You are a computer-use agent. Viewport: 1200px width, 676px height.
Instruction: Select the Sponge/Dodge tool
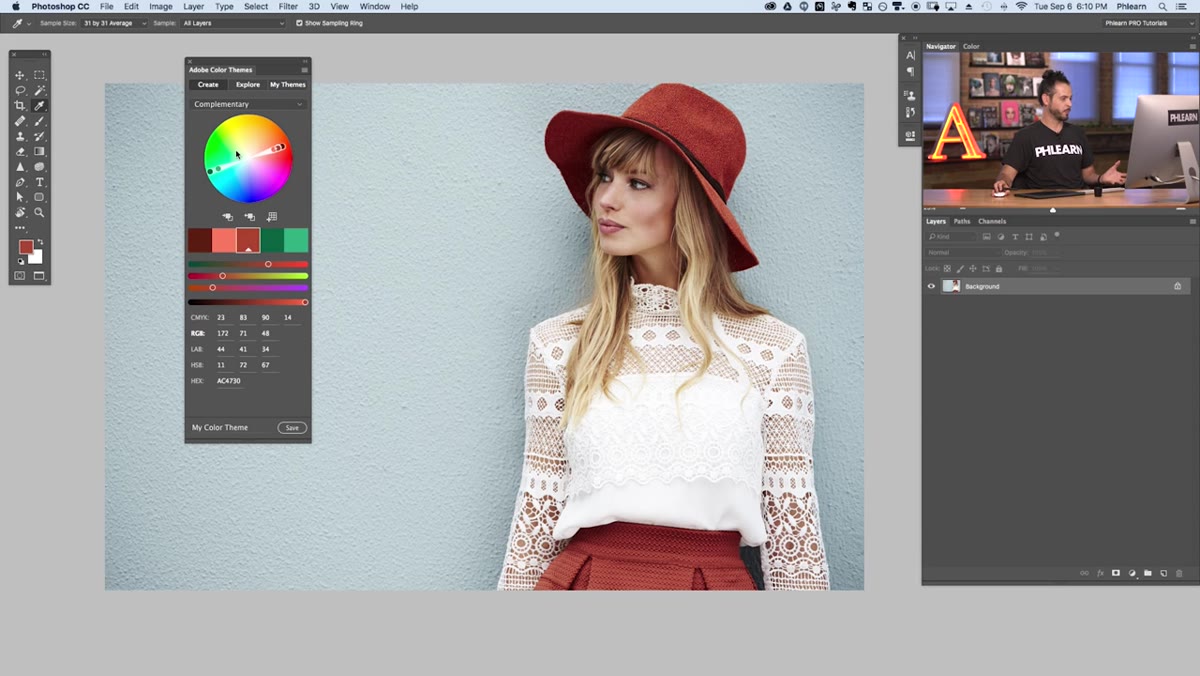39,167
